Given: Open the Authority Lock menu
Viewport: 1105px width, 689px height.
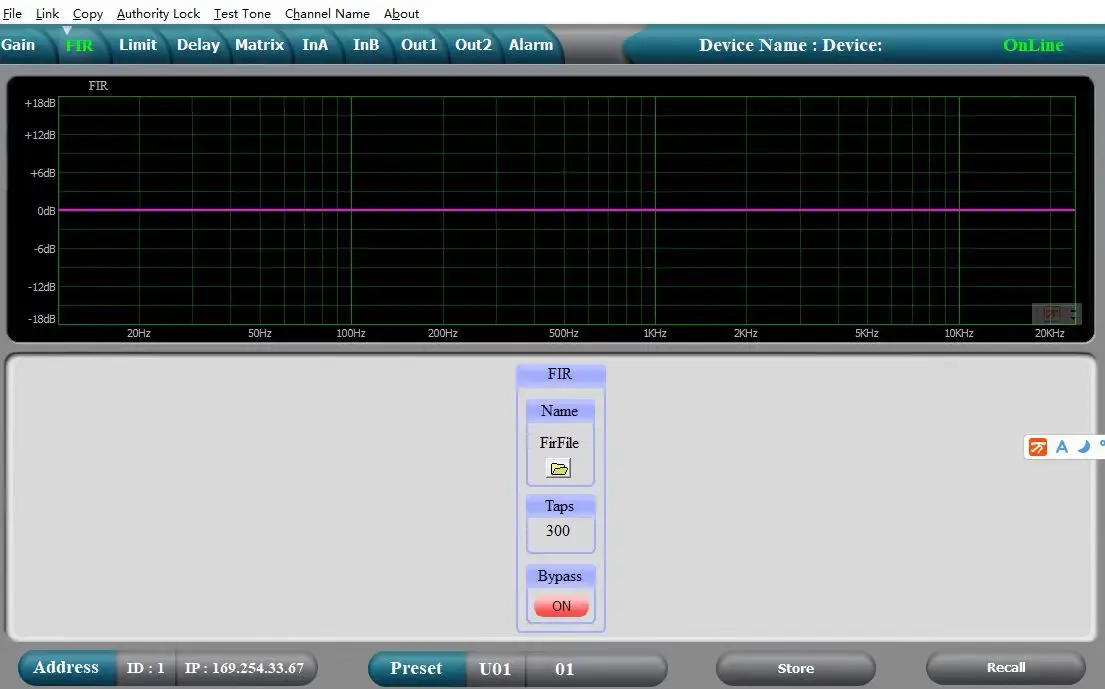Looking at the screenshot, I should coord(158,14).
